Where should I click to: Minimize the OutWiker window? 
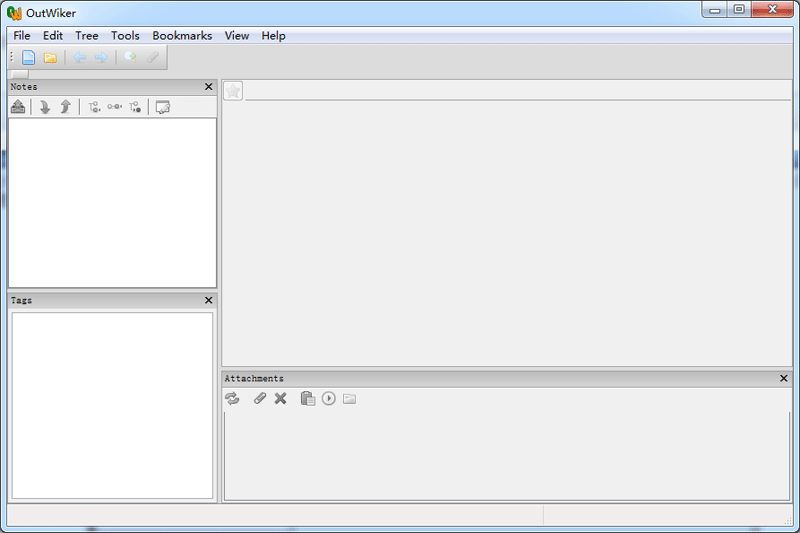click(x=714, y=10)
